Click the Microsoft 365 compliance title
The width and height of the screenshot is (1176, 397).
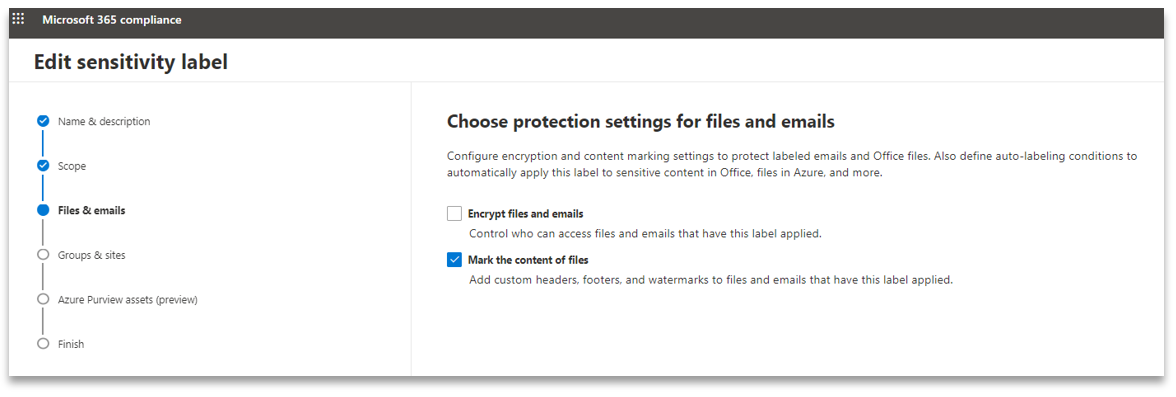click(x=112, y=20)
